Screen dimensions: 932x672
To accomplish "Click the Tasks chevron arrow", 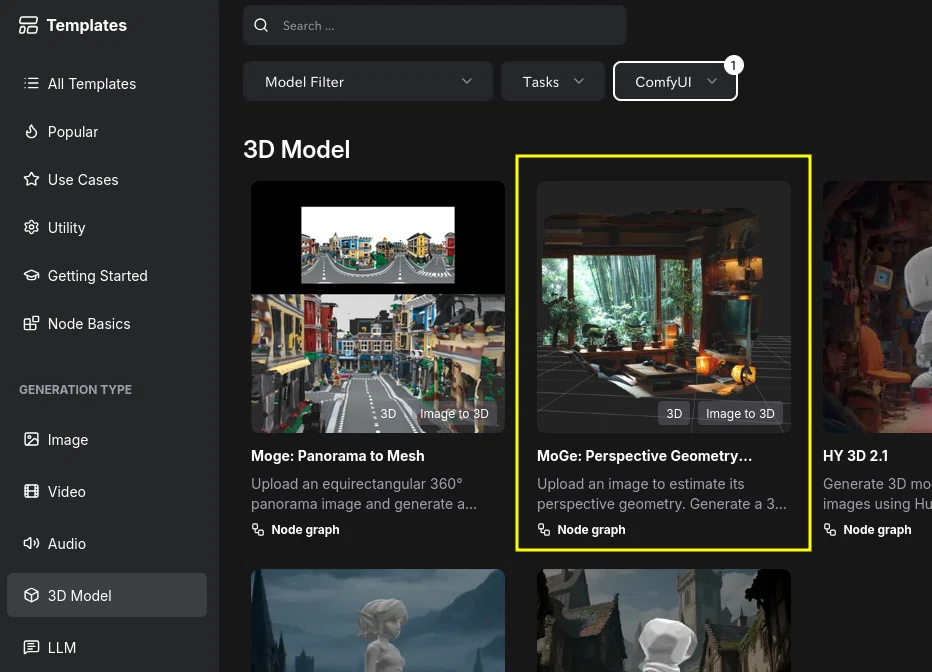I will point(579,81).
